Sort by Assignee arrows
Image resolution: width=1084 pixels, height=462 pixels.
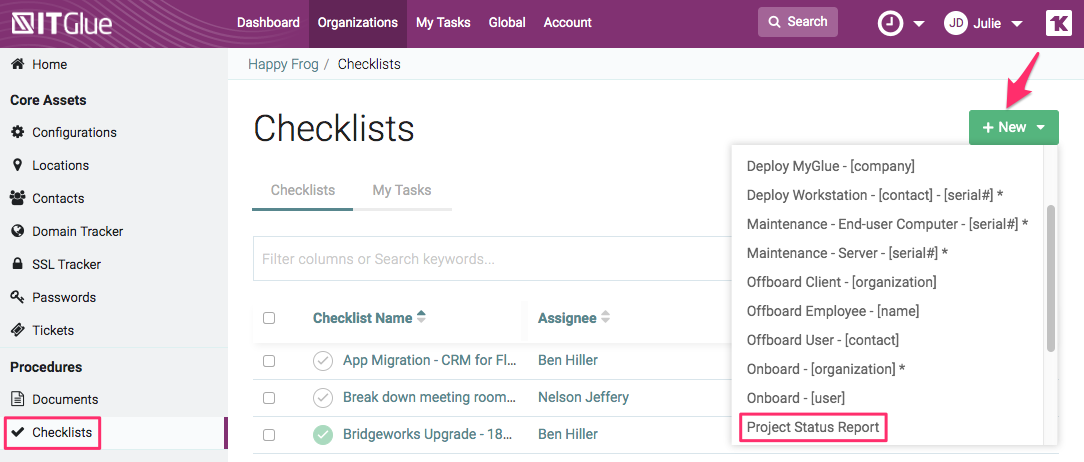click(606, 317)
